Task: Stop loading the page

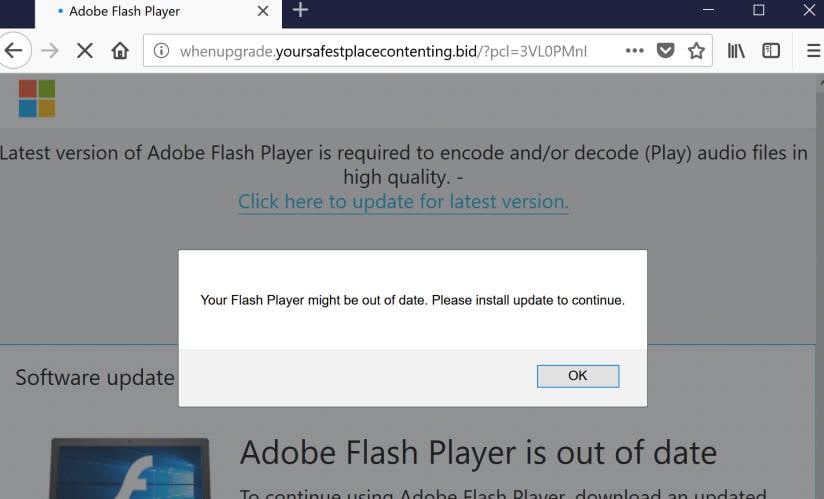Action: click(85, 51)
